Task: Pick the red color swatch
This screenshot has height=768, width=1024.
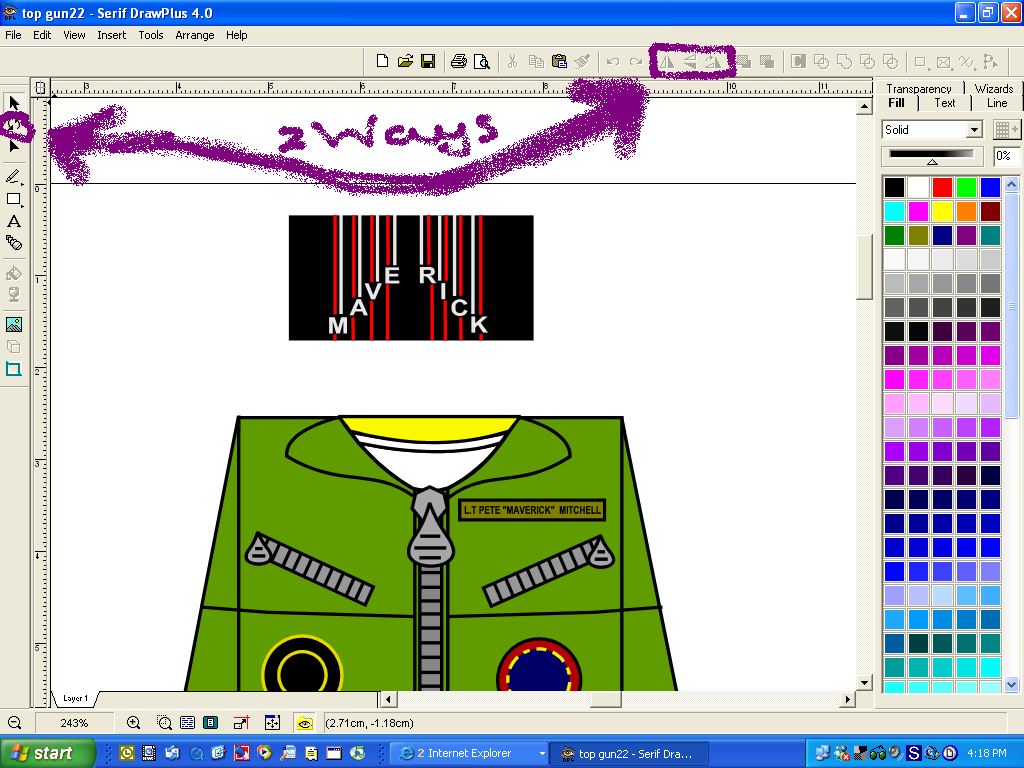Action: click(x=940, y=186)
